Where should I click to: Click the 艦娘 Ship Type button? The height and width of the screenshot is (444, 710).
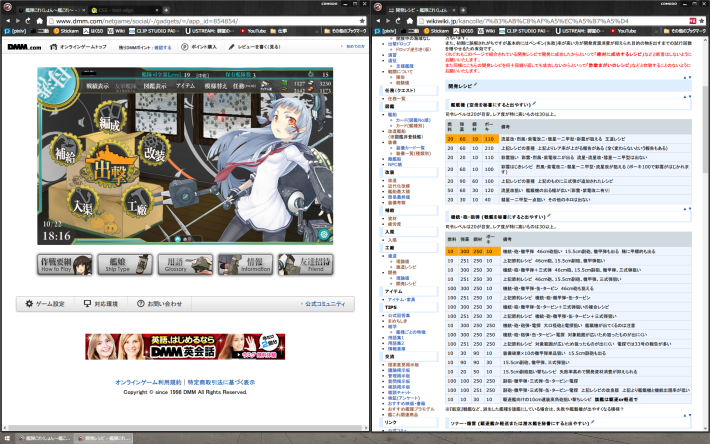pyautogui.click(x=125, y=264)
